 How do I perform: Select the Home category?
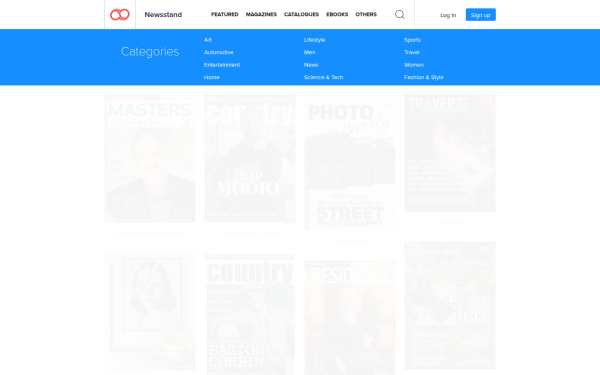pos(212,77)
